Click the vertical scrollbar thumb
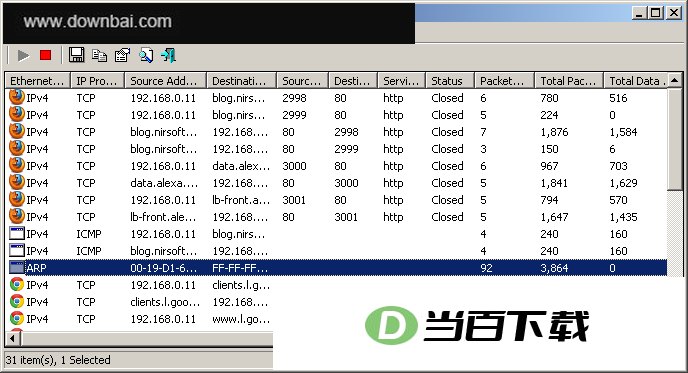The image size is (688, 373). [x=675, y=139]
